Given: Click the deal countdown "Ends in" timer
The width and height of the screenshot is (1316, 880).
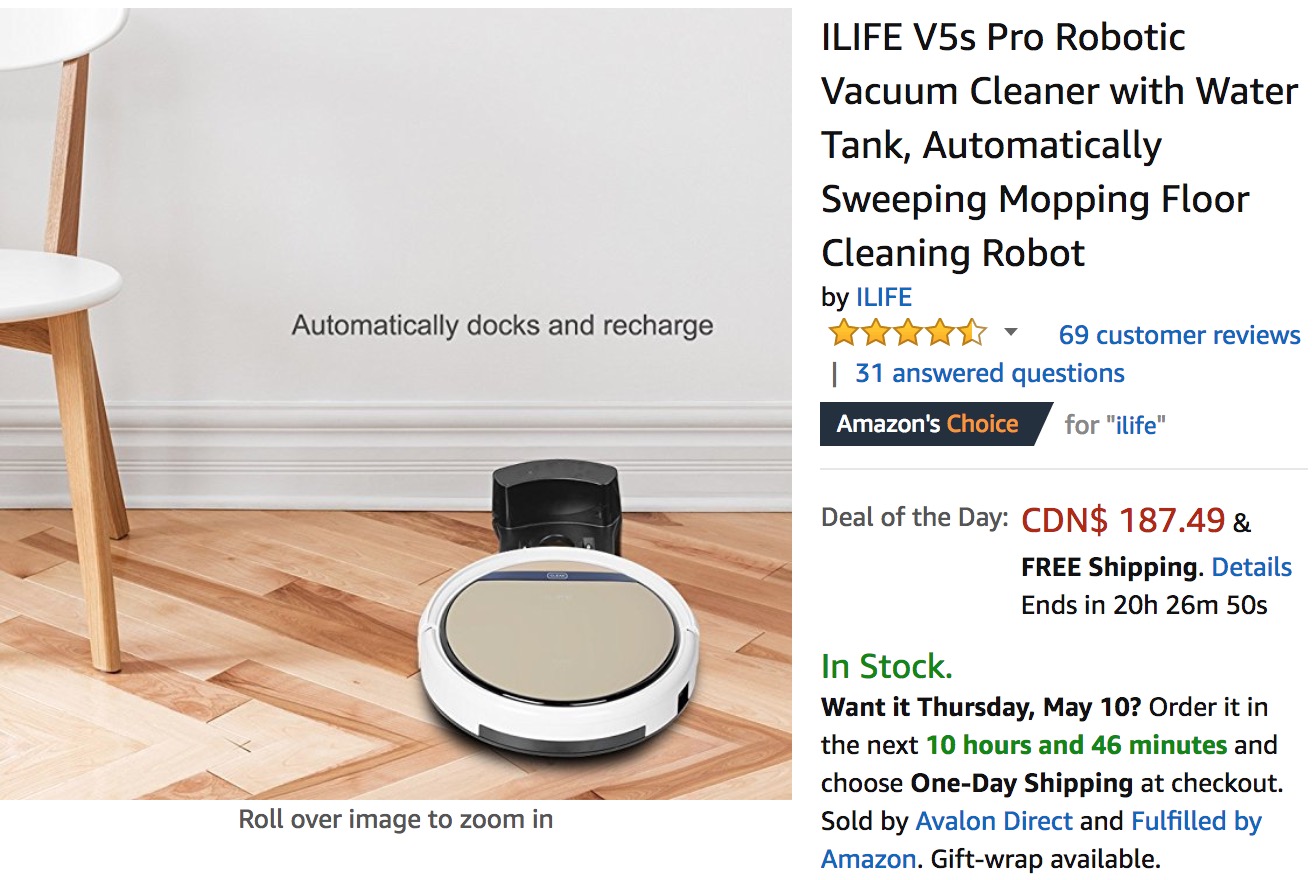Looking at the screenshot, I should click(x=1144, y=605).
